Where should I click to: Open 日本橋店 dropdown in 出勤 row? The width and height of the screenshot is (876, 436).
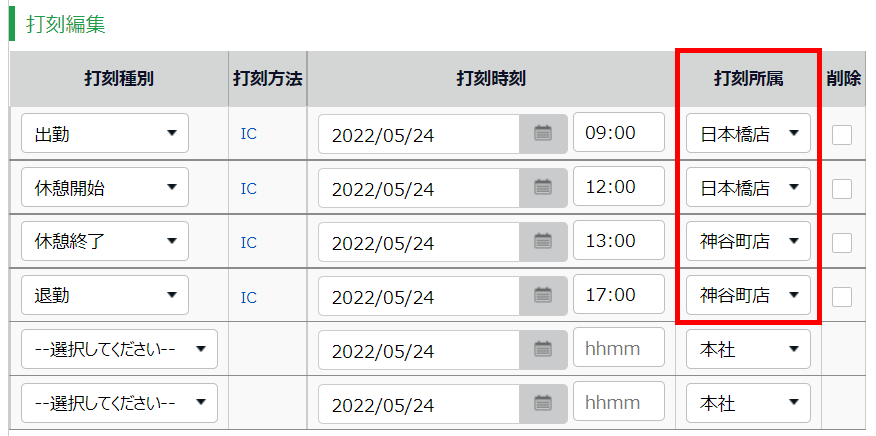[748, 133]
